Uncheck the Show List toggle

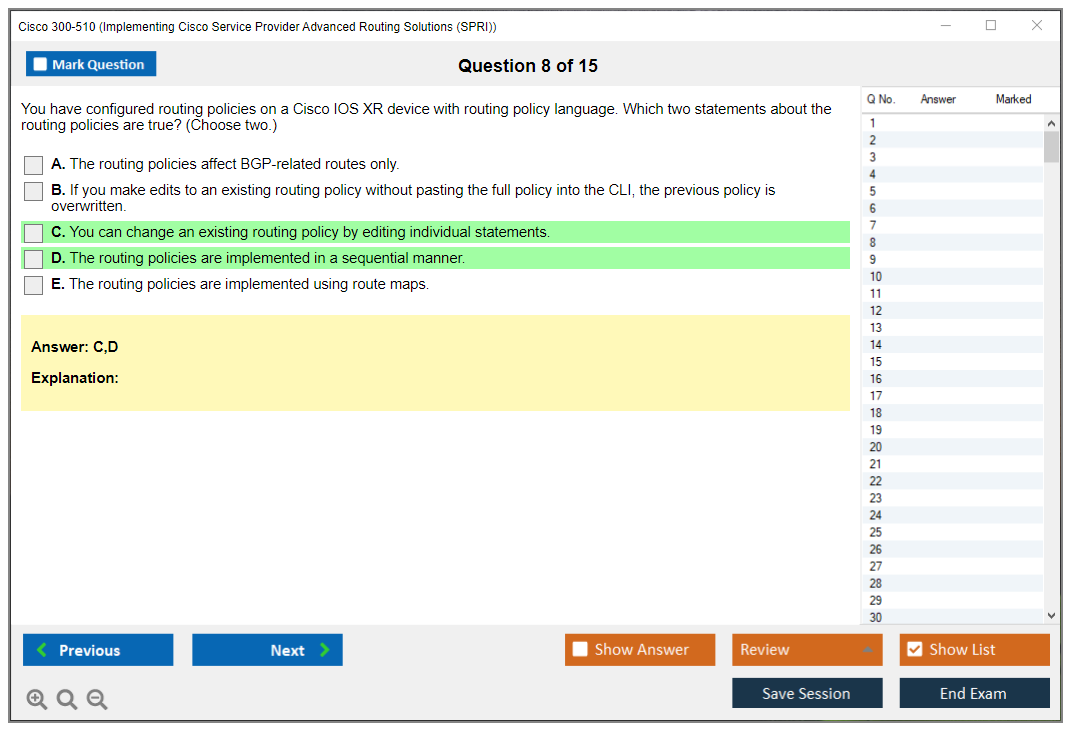(x=914, y=650)
